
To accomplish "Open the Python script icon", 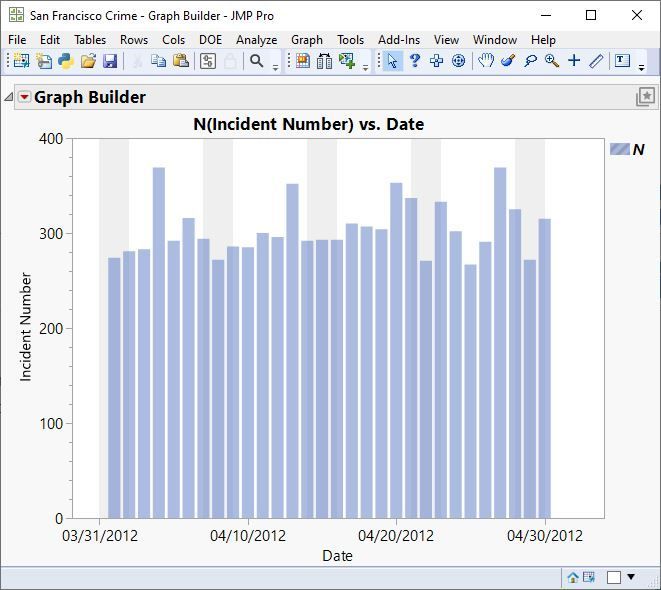I will [x=66, y=61].
